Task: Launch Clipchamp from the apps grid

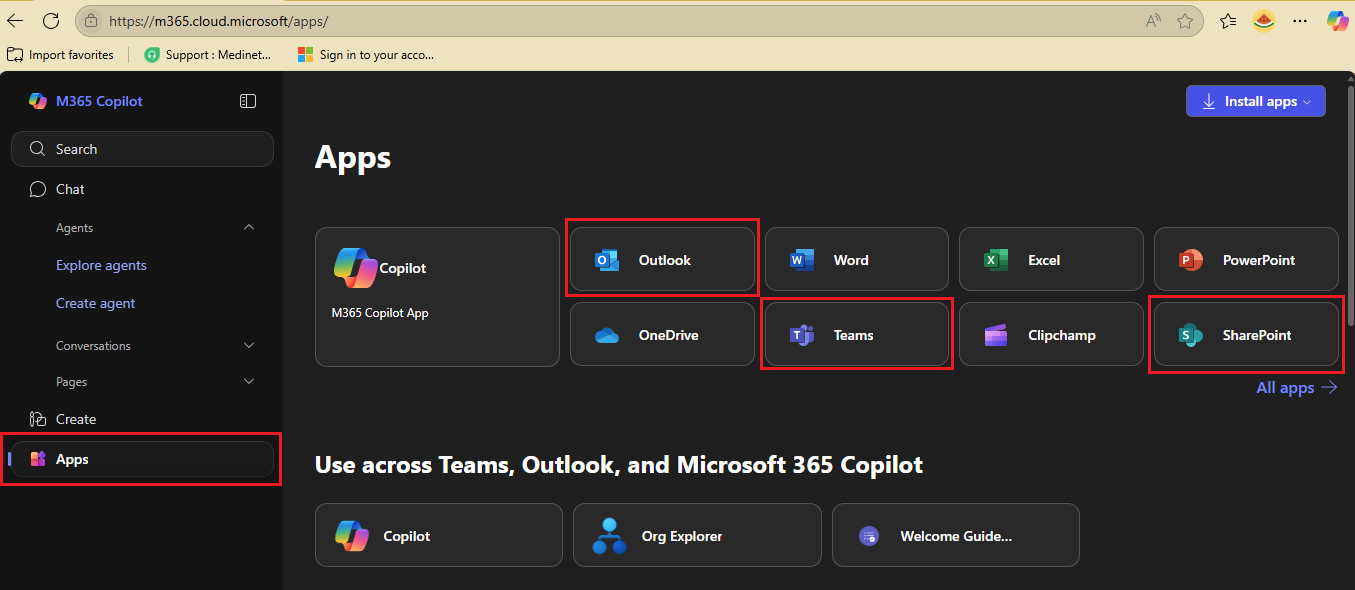Action: (1050, 335)
